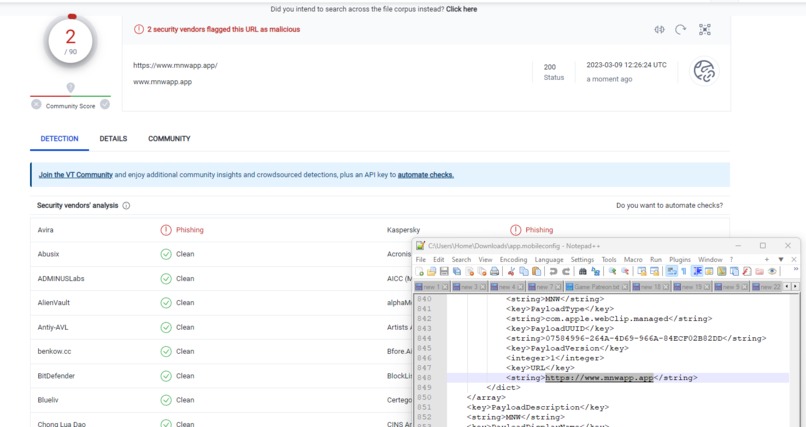
Task: Save all files in Notepad++ toolbar
Action: point(457,271)
